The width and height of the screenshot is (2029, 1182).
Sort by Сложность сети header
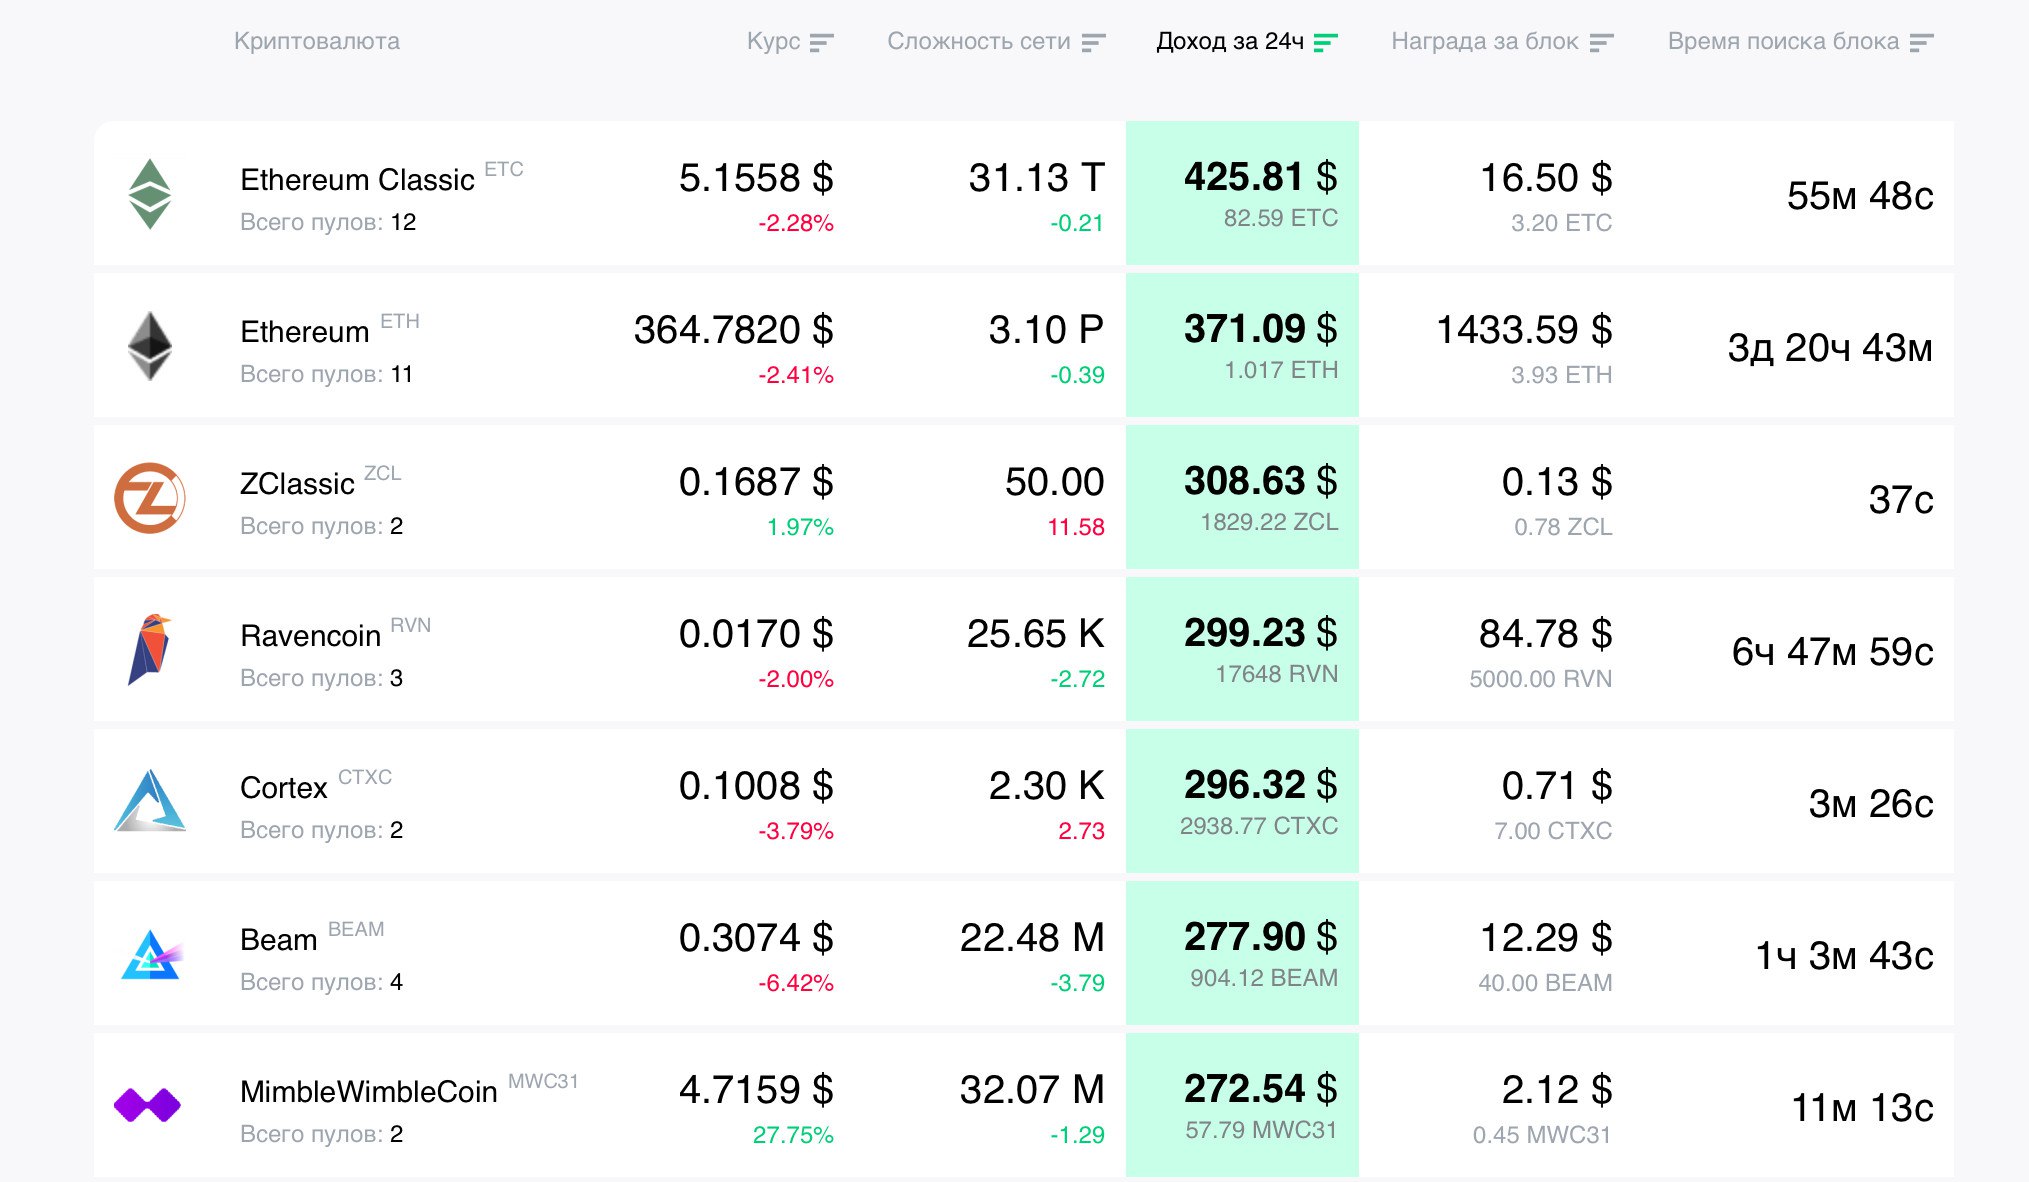click(x=978, y=41)
